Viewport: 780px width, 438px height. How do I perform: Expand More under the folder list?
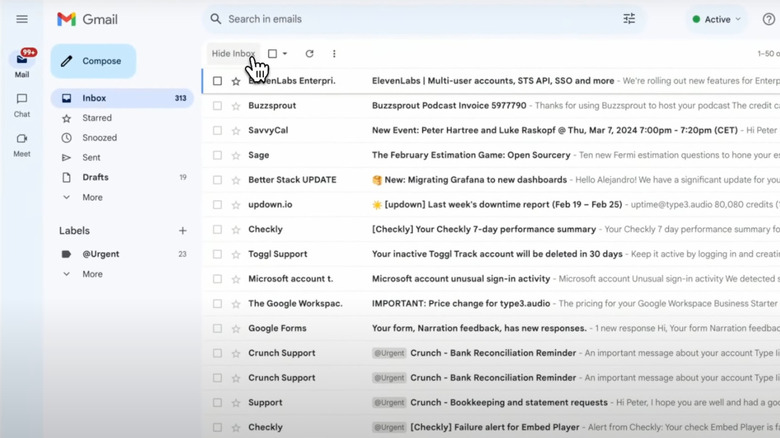[92, 197]
